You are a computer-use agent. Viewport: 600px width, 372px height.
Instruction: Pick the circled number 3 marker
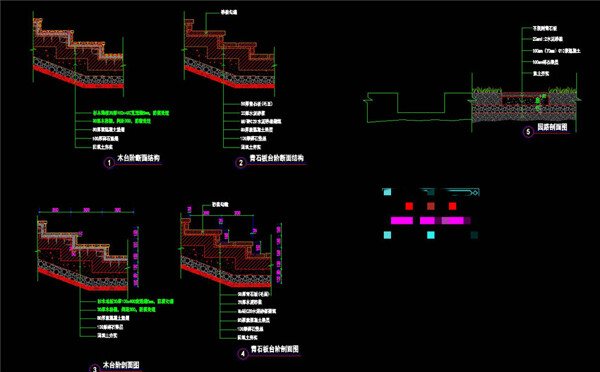(x=95, y=369)
